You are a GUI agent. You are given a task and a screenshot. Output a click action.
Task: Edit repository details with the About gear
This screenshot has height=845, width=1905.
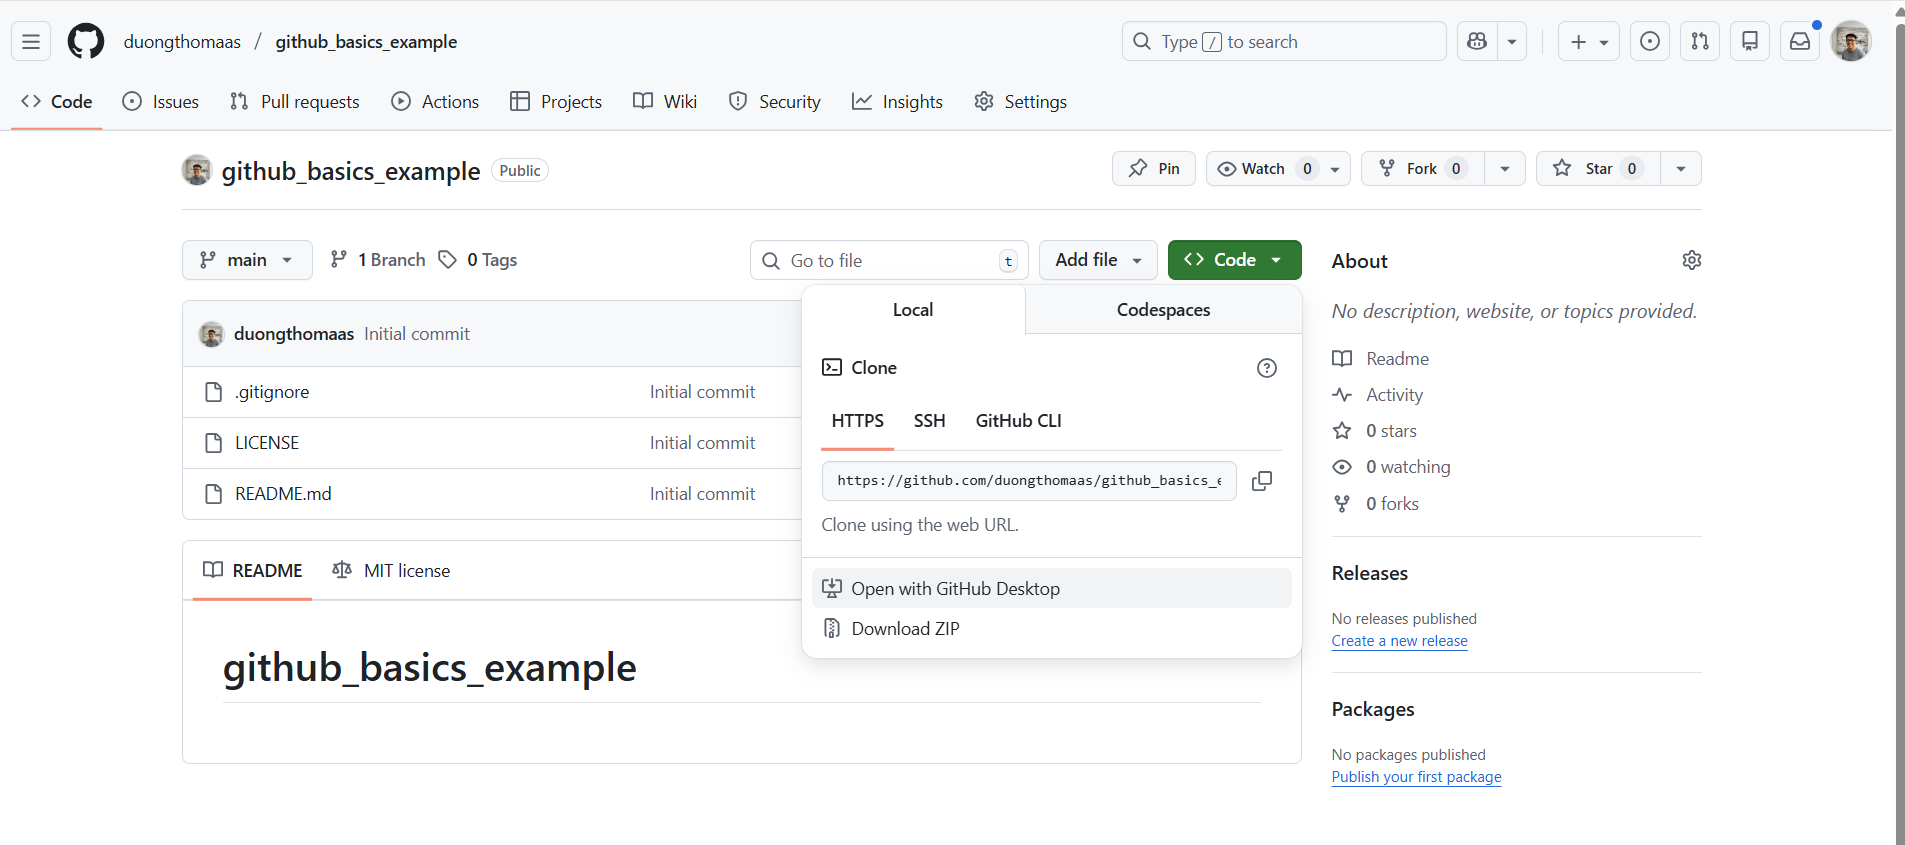coord(1691,260)
